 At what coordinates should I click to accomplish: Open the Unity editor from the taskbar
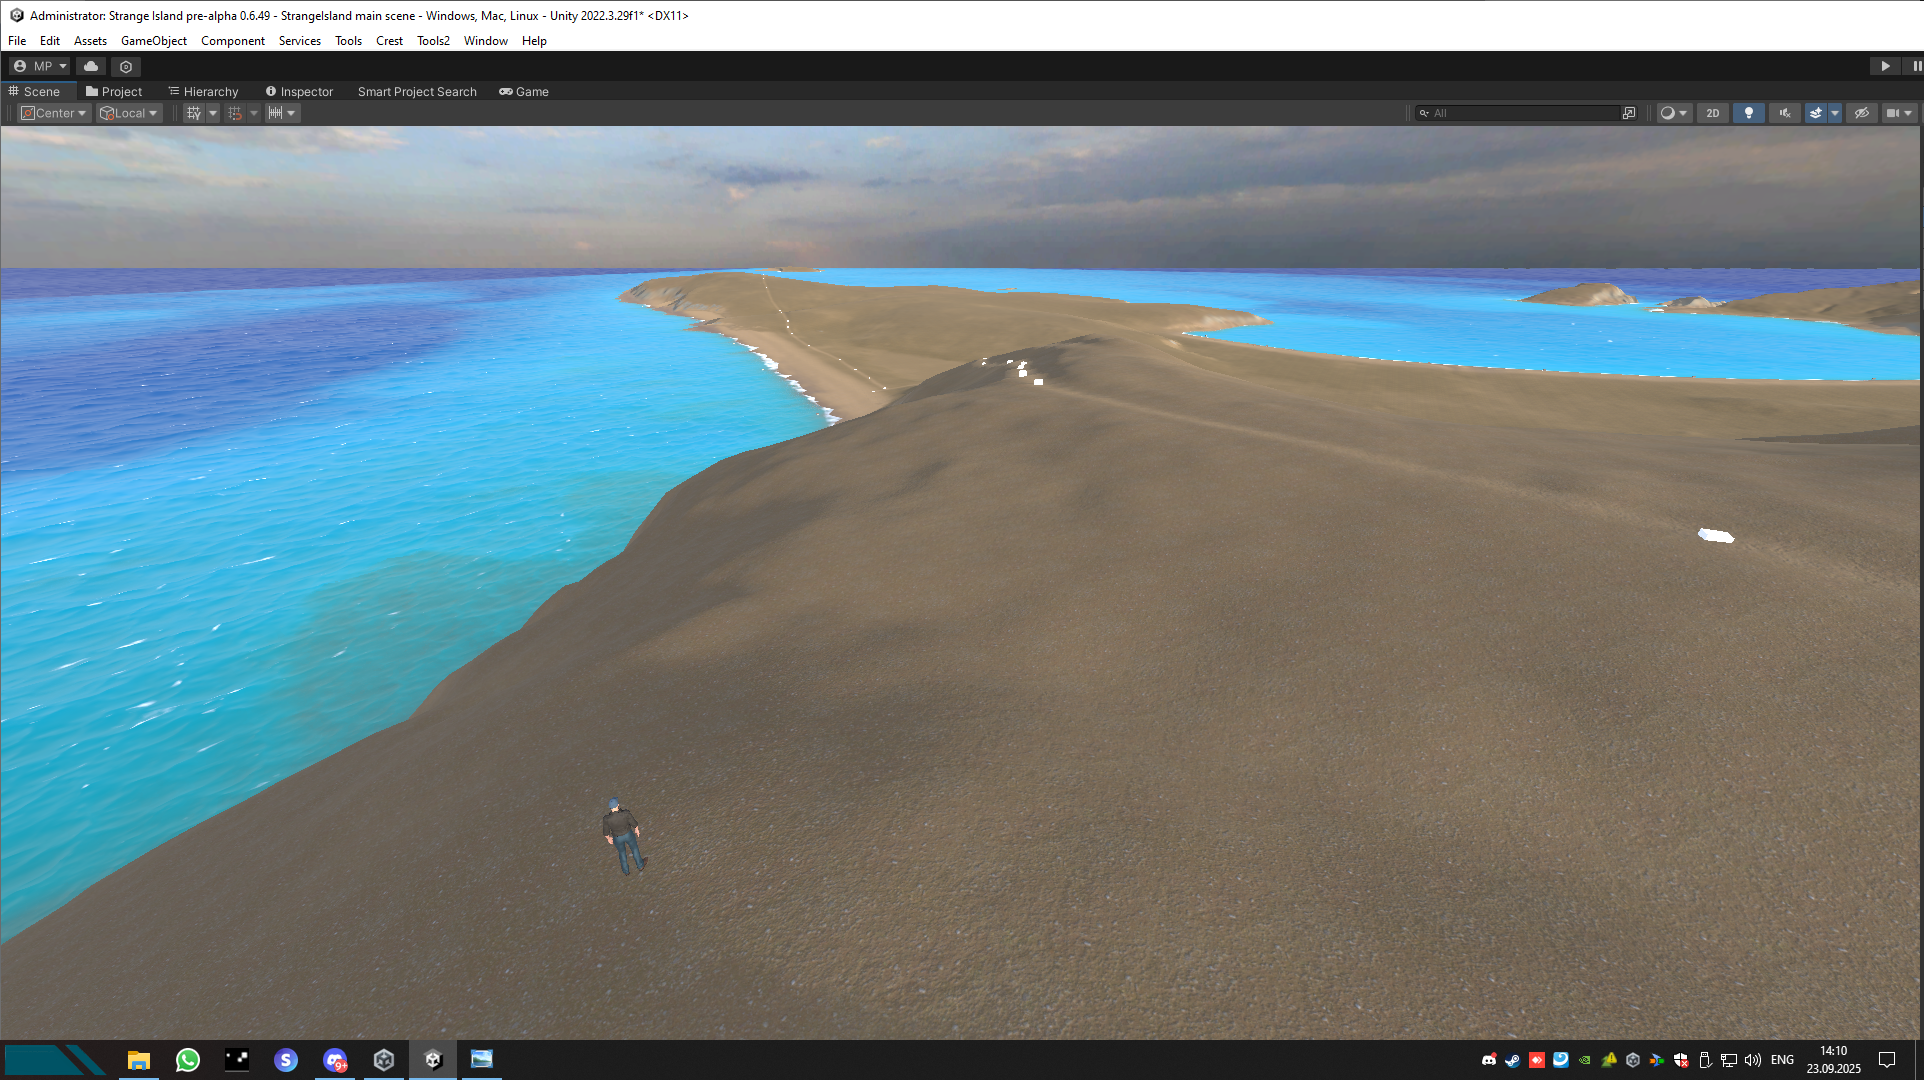coord(433,1059)
